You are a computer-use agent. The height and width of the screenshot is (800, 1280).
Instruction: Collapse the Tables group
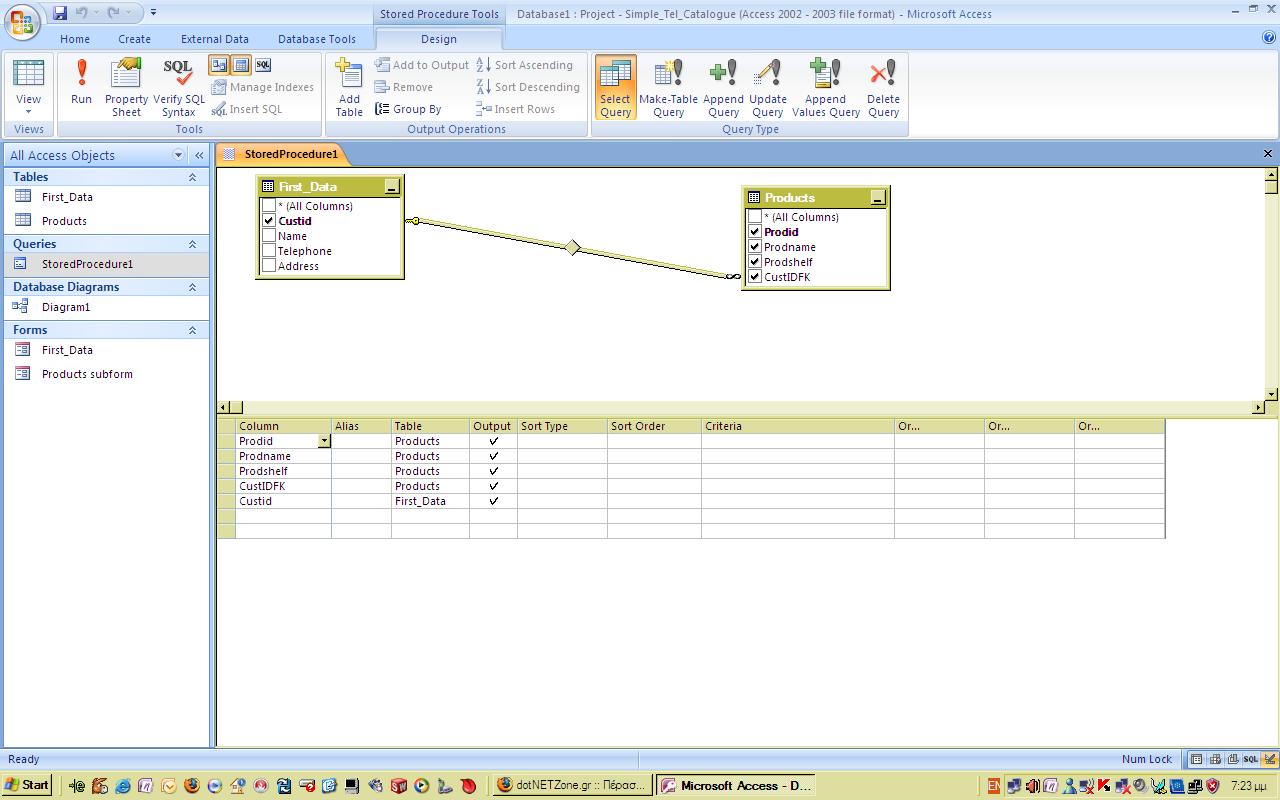pyautogui.click(x=192, y=177)
